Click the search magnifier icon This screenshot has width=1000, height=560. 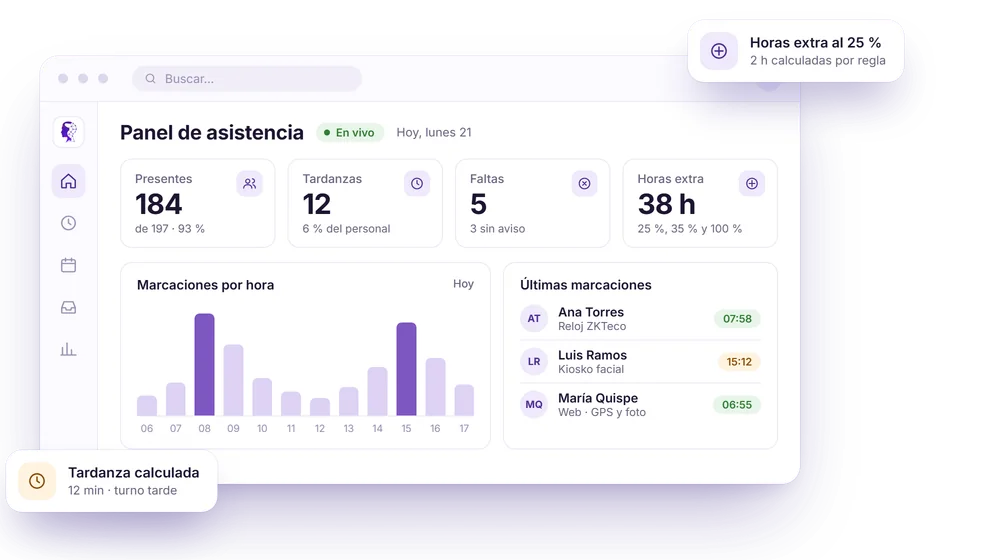[151, 78]
